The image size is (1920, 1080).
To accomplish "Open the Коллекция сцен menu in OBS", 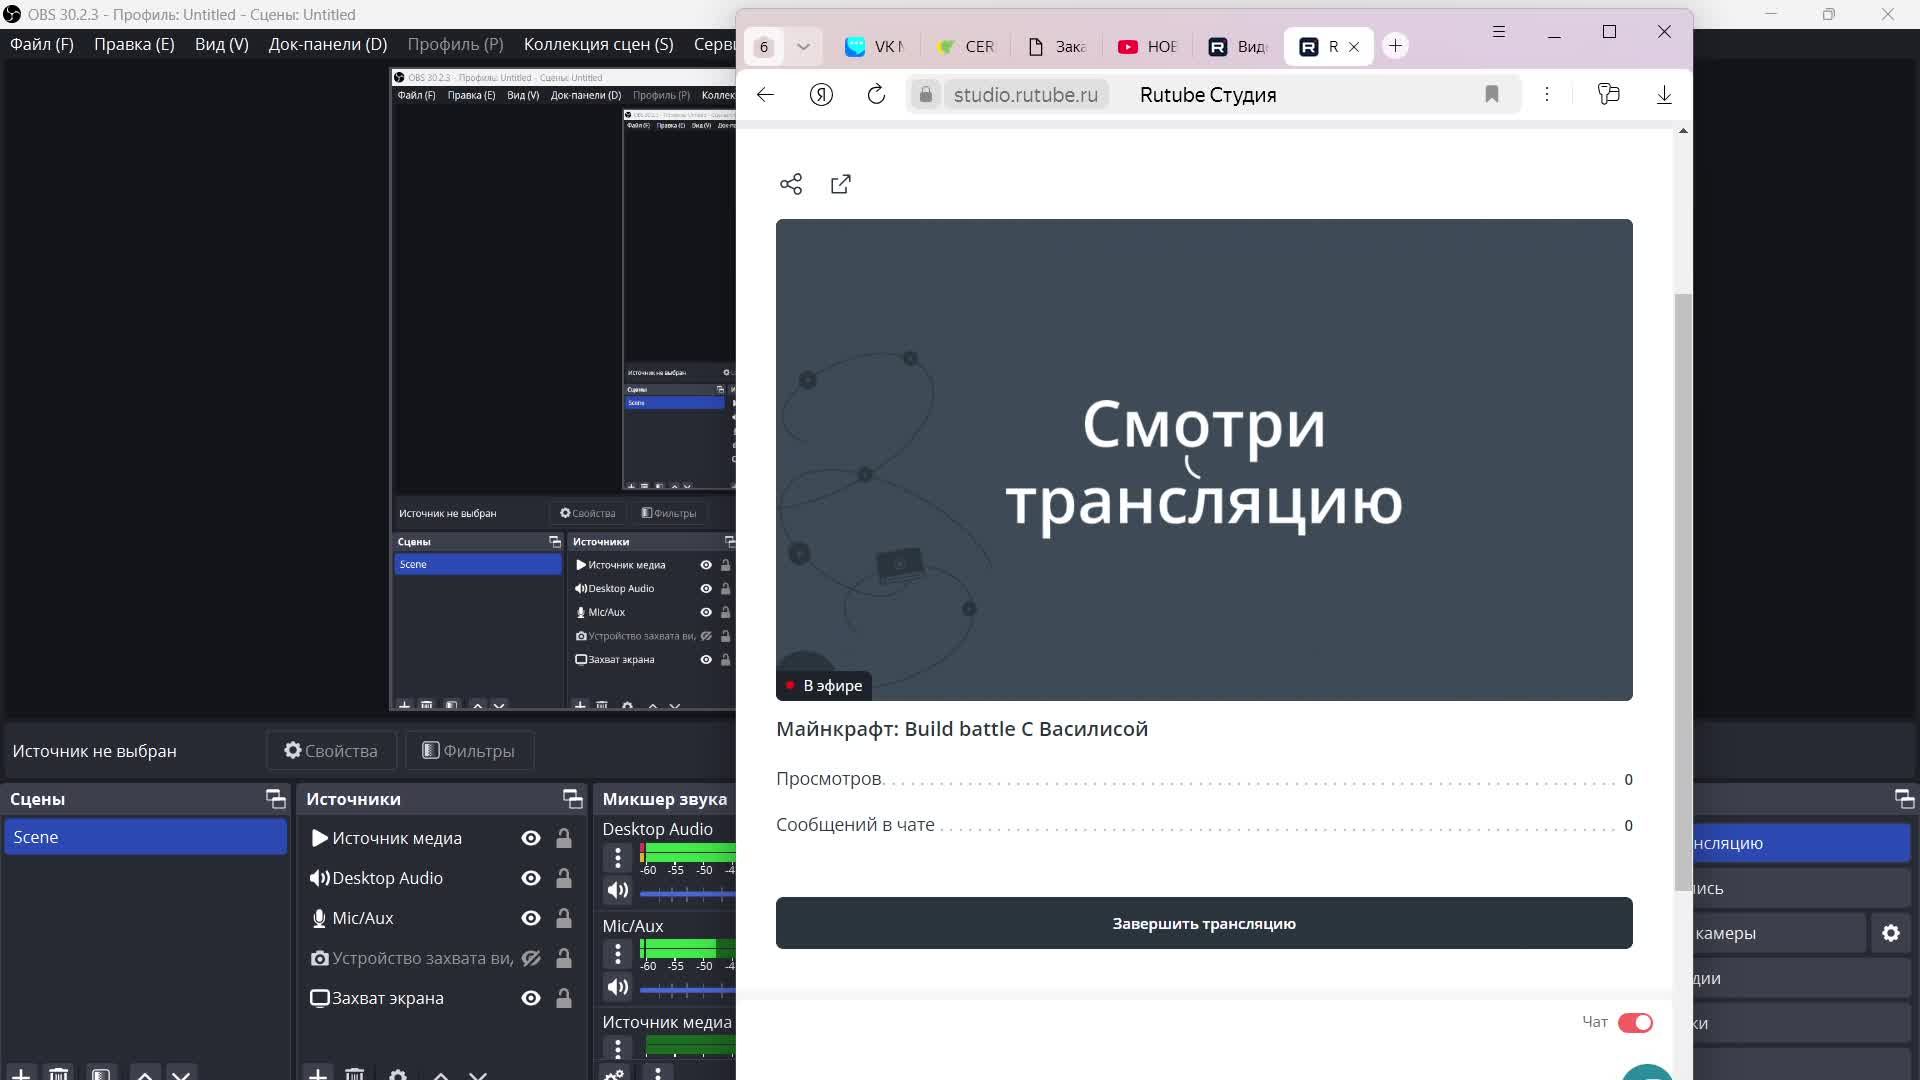I will (599, 44).
